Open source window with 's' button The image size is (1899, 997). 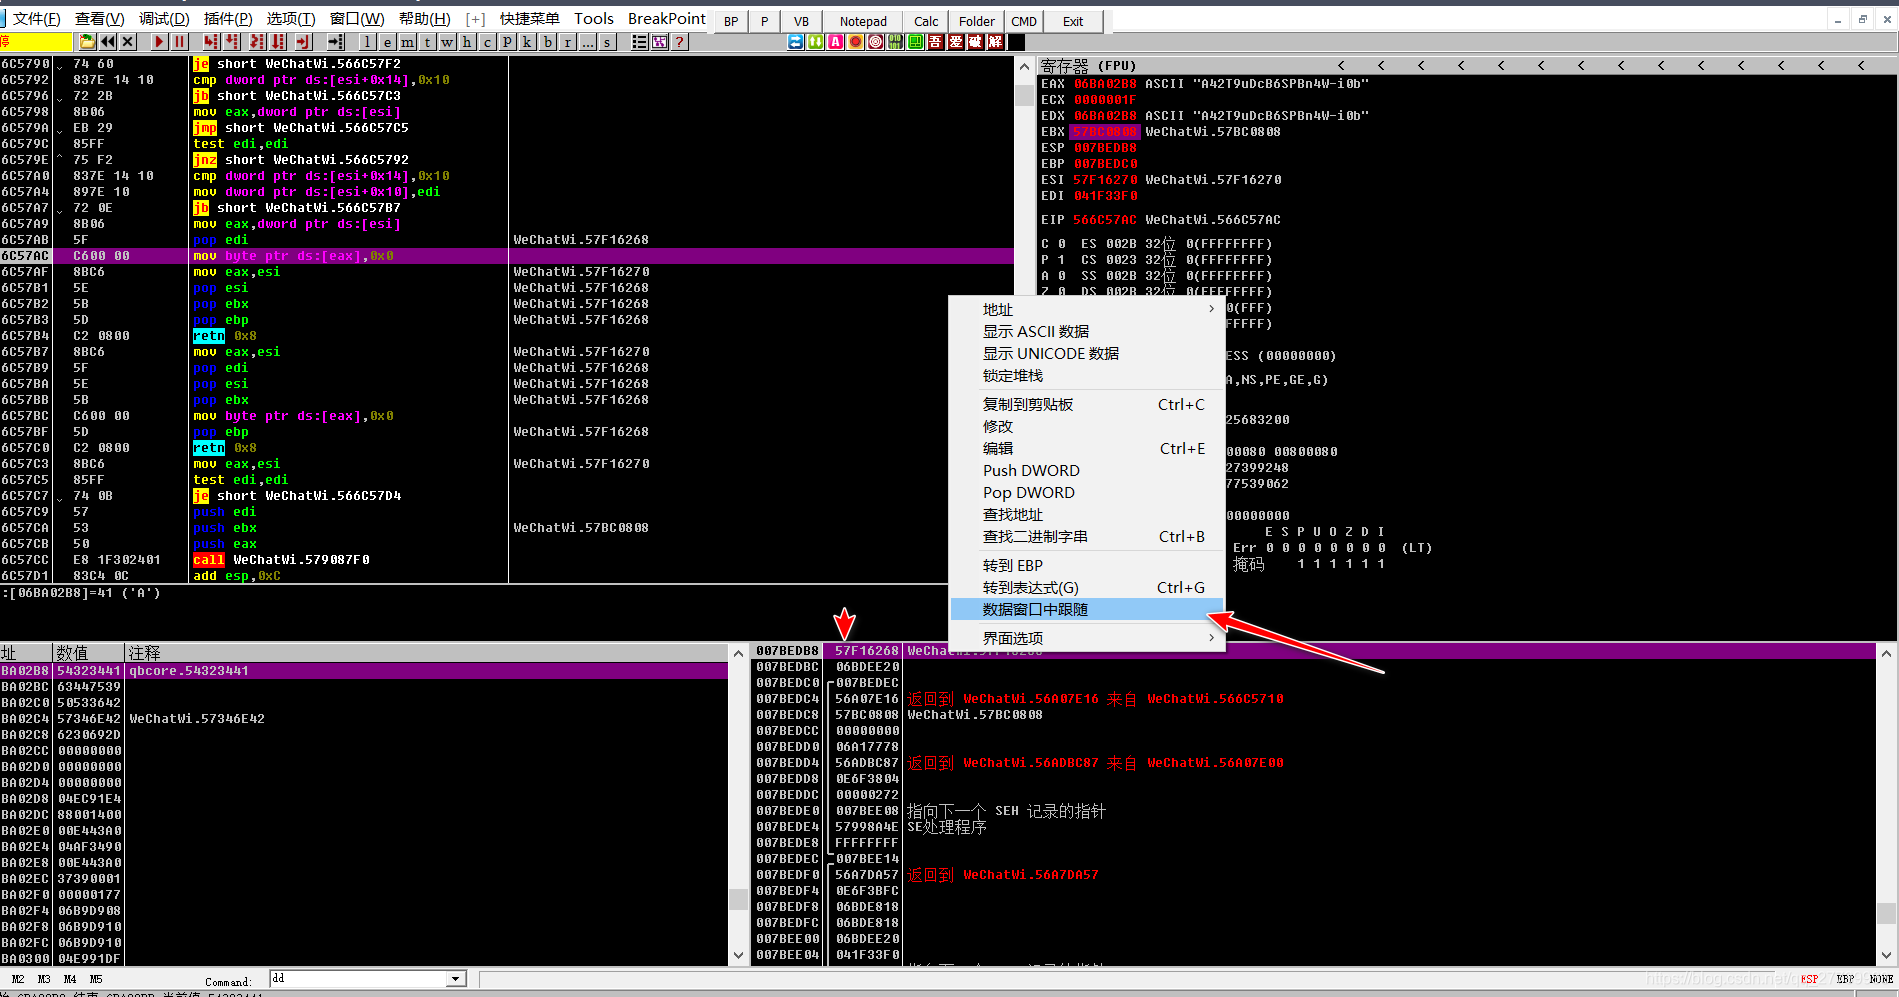[608, 42]
